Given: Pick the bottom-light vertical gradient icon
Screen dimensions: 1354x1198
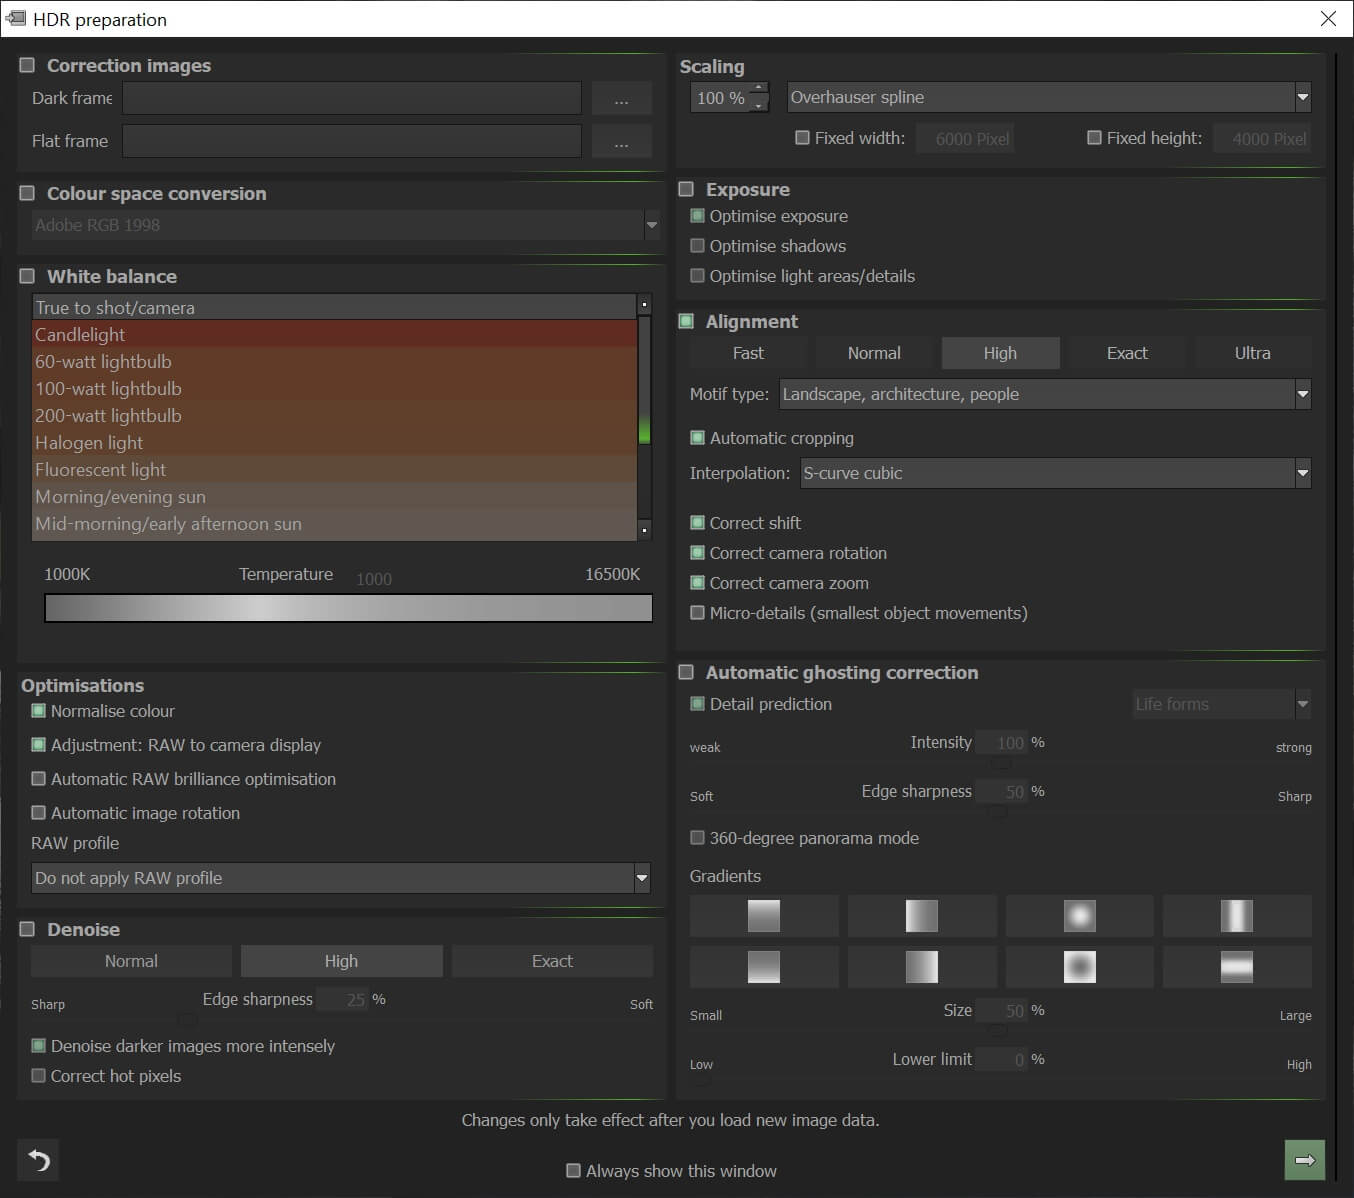Looking at the screenshot, I should tap(764, 967).
